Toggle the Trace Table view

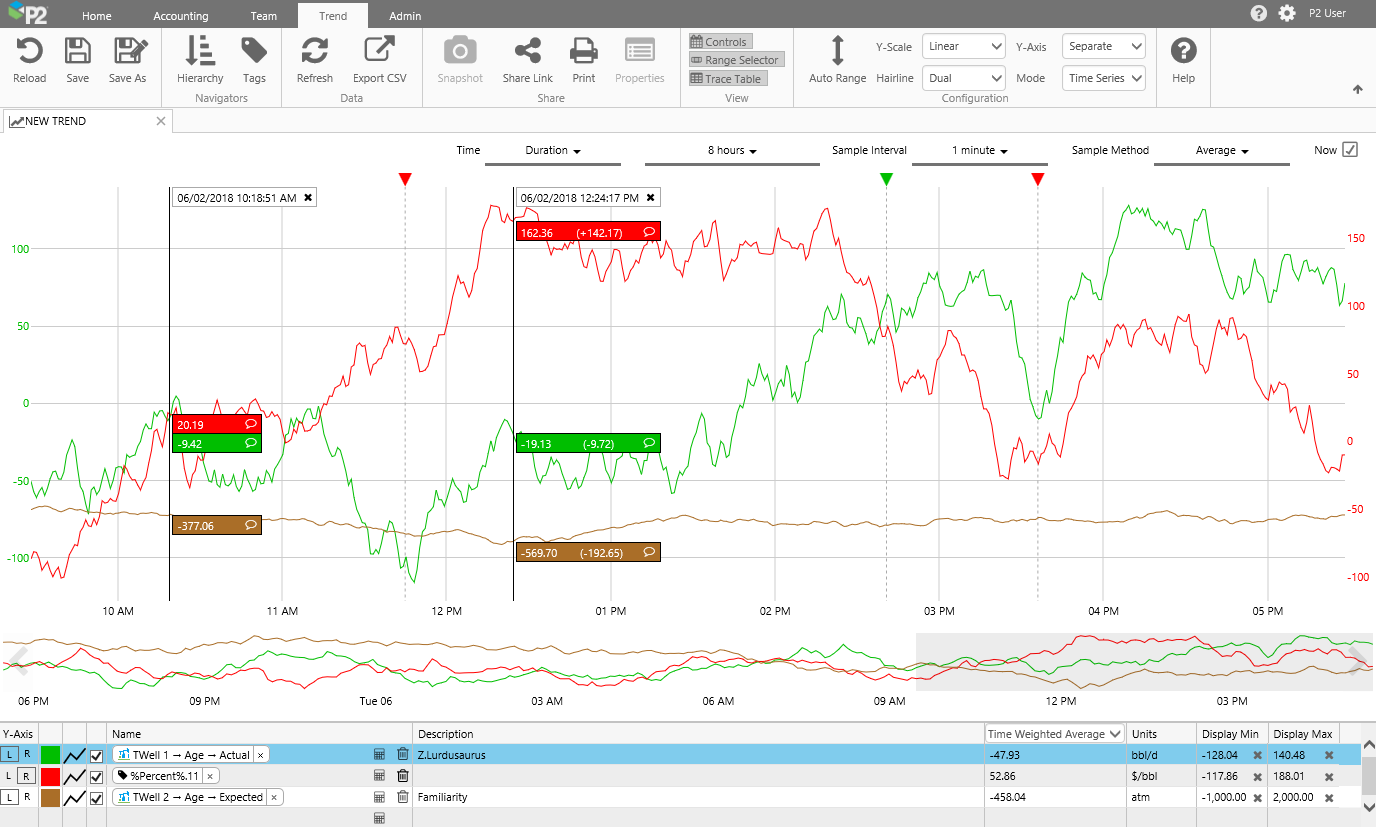tap(726, 79)
